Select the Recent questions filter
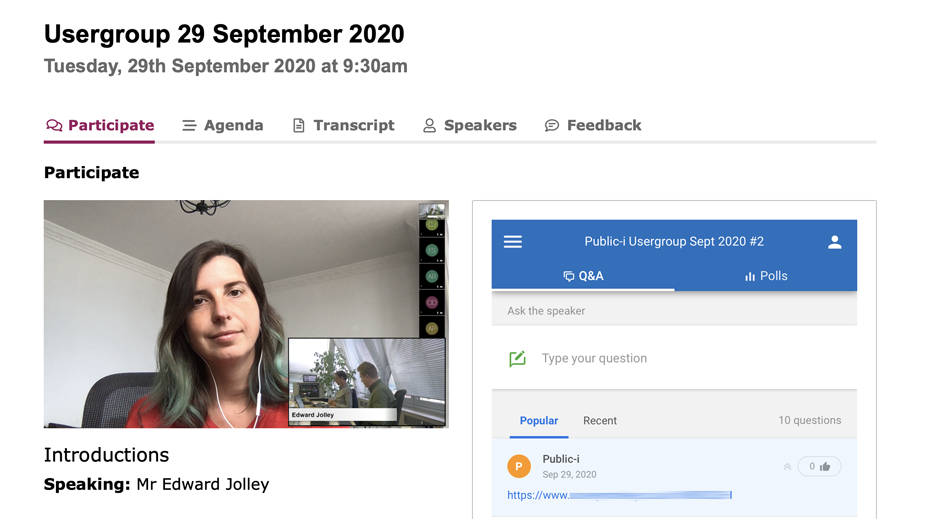Screen dimensions: 950x519 600,420
